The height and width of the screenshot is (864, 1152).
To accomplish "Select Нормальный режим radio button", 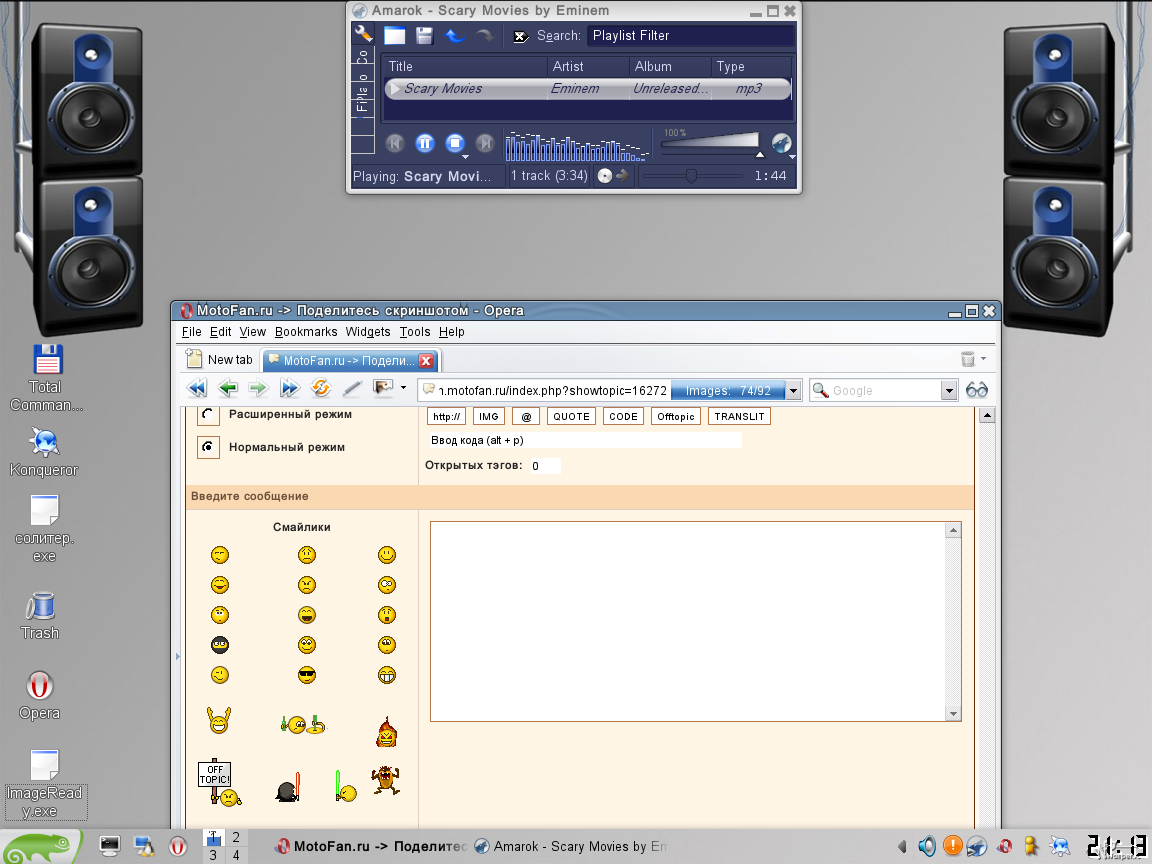I will coord(208,447).
